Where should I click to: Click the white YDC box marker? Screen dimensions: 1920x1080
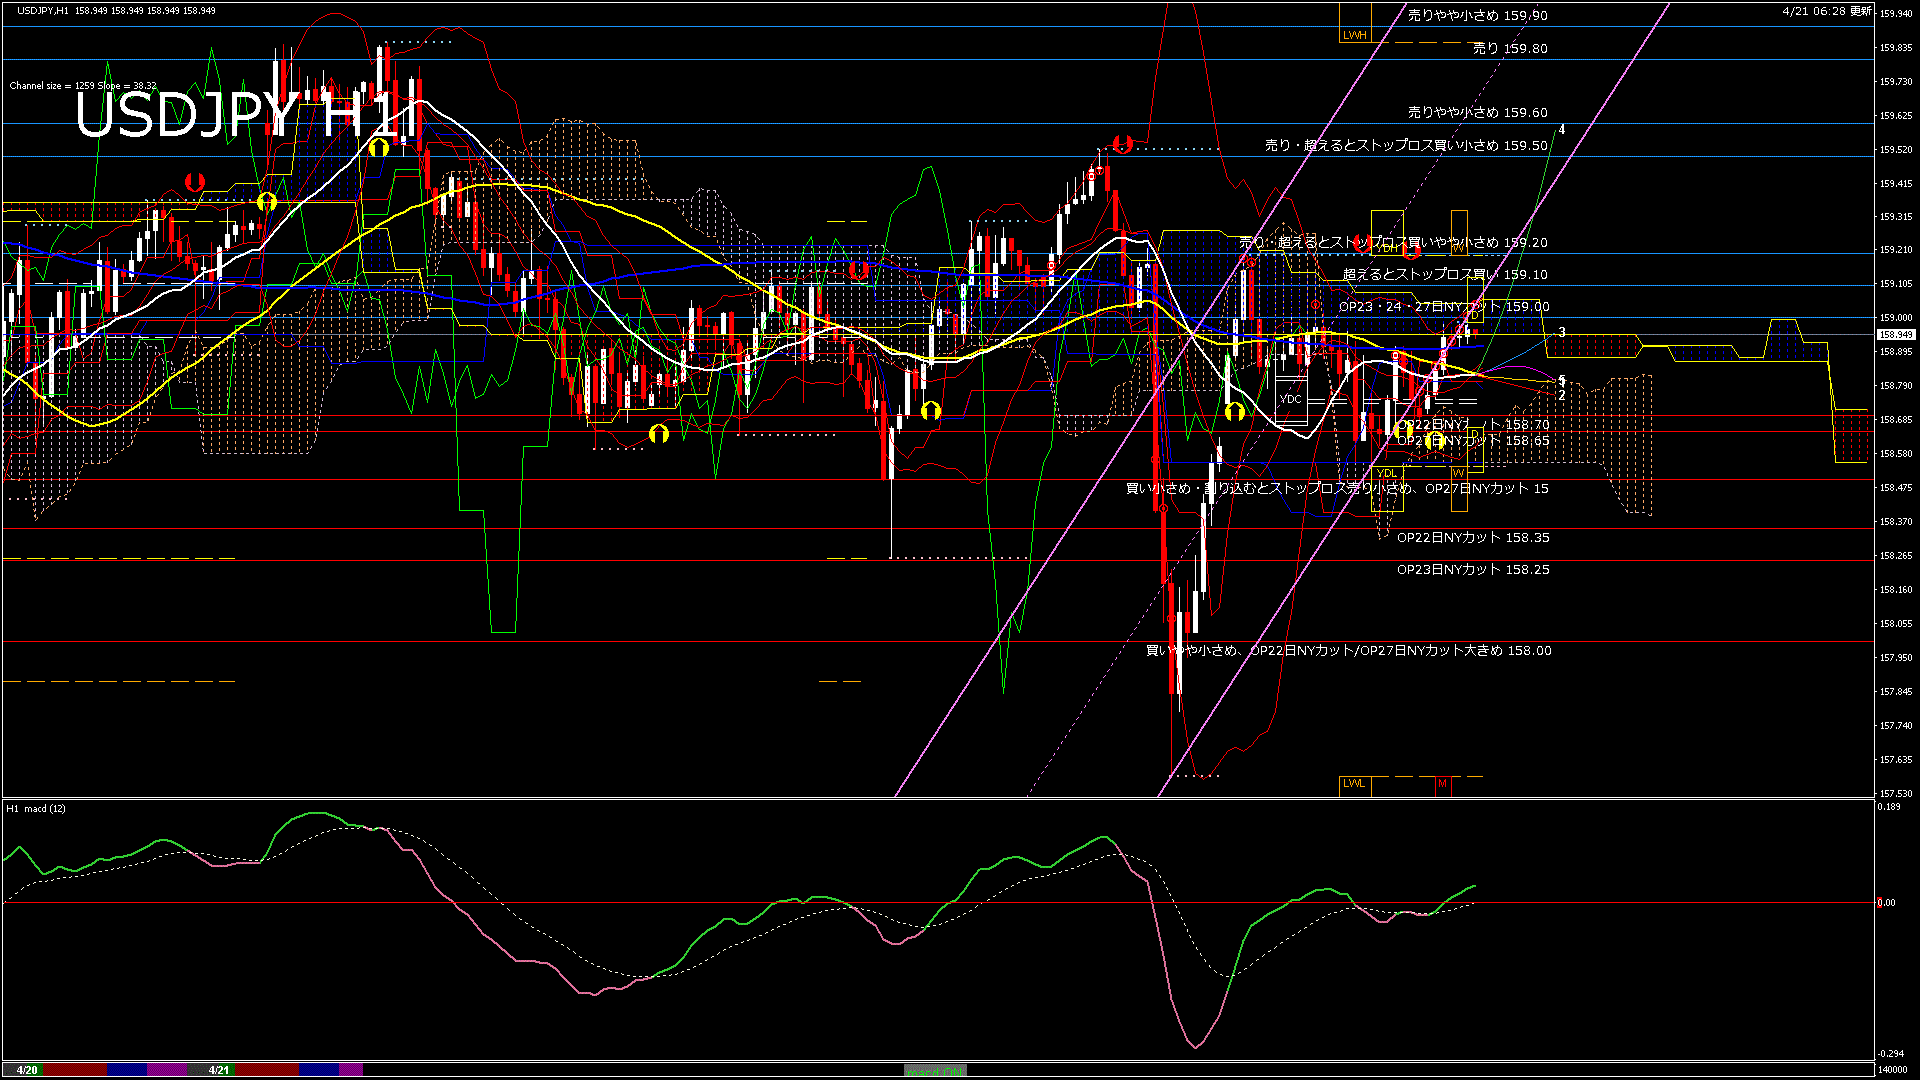[x=1291, y=399]
